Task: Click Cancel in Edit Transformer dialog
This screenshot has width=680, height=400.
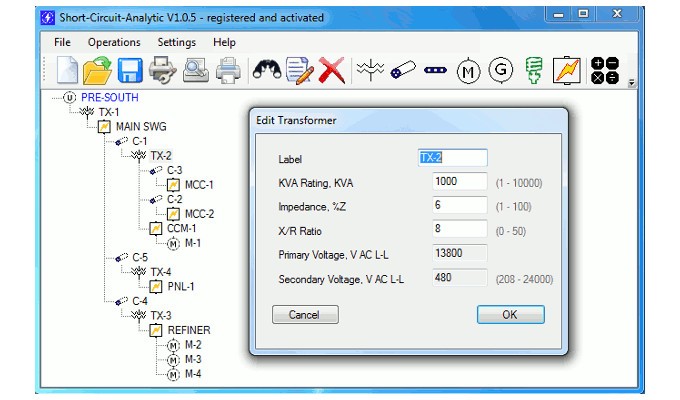Action: pos(305,315)
